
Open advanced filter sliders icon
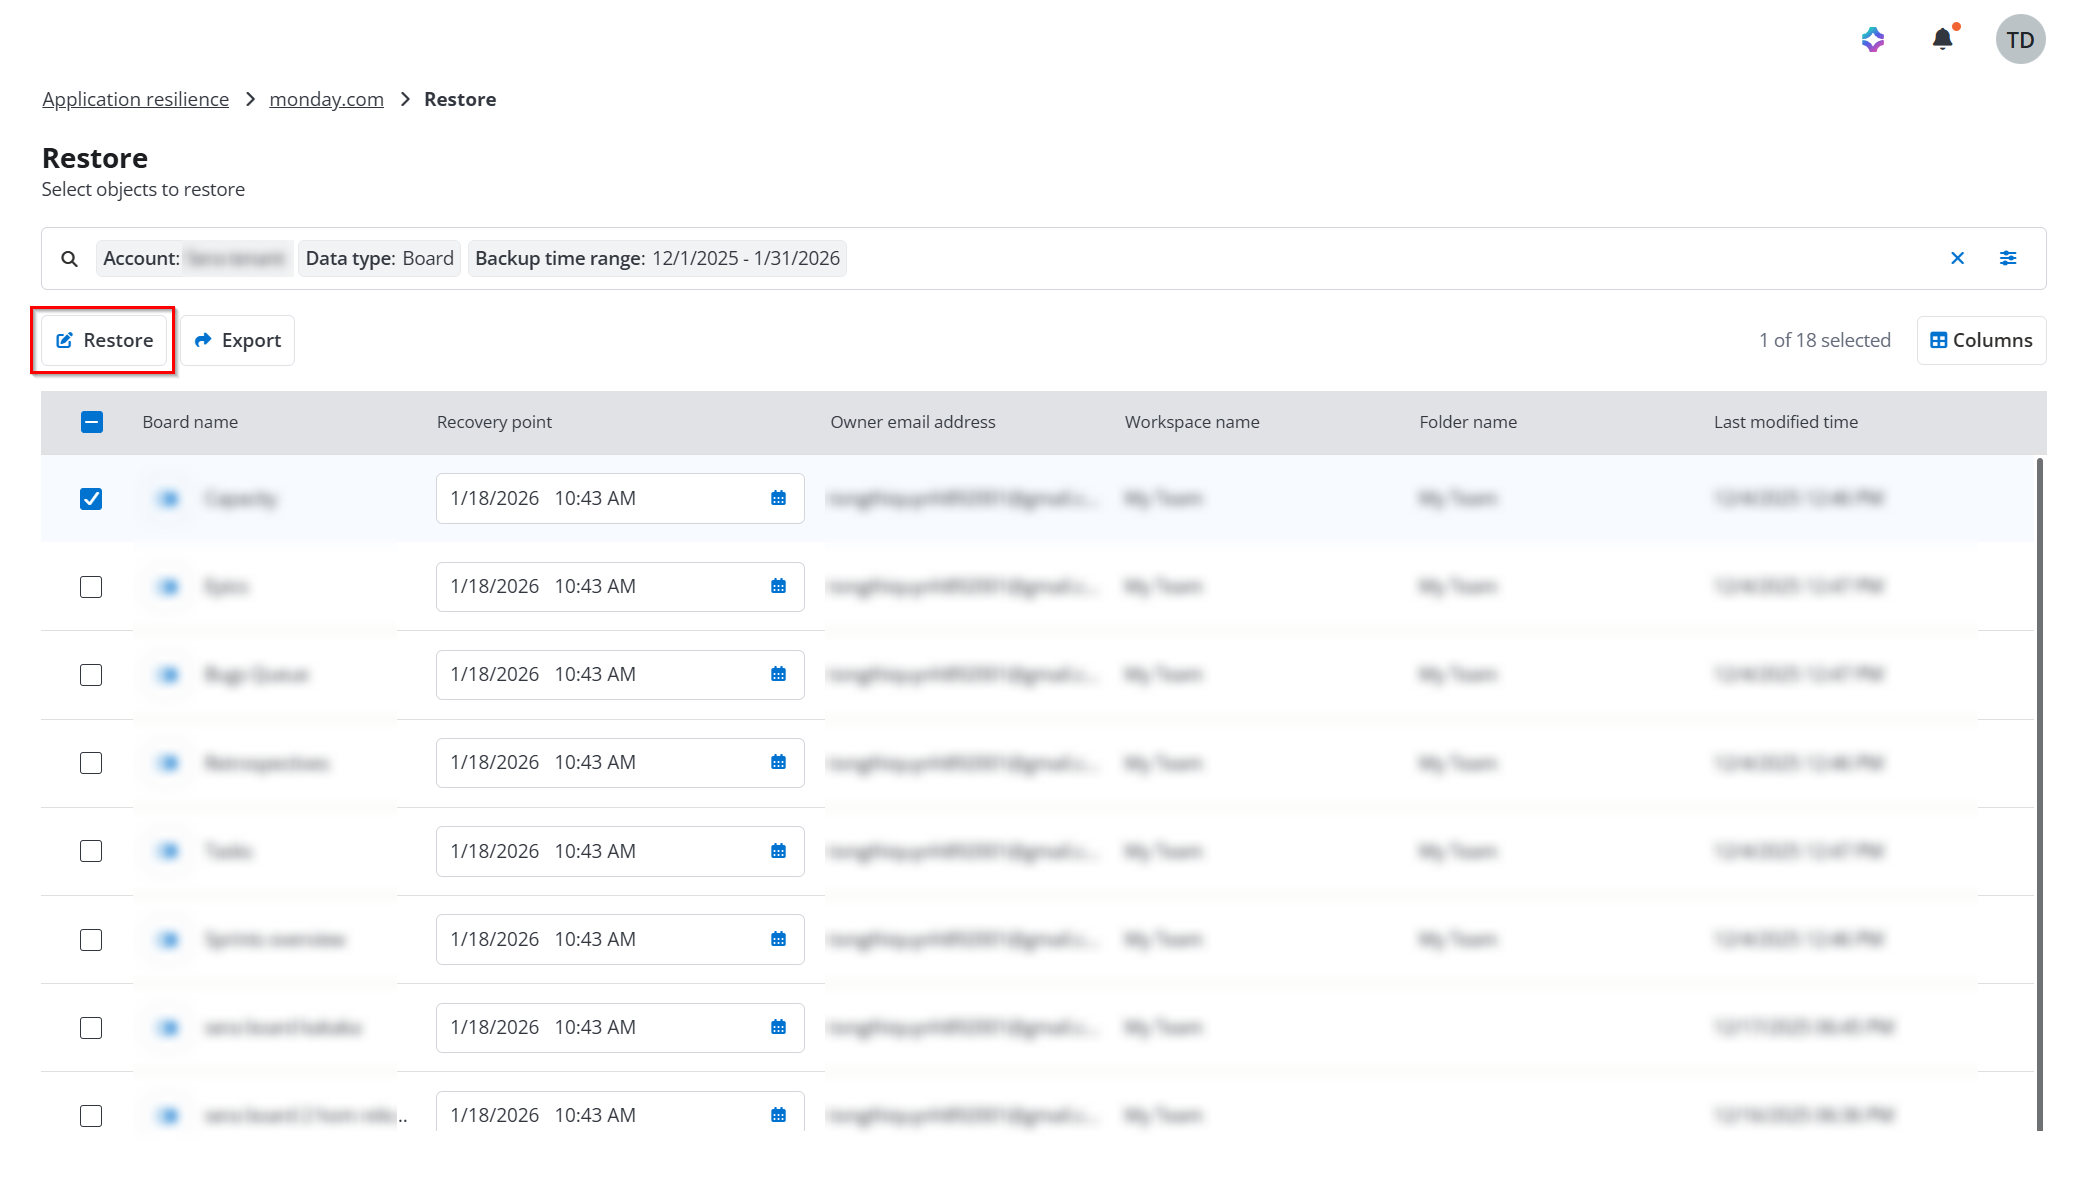tap(2007, 258)
